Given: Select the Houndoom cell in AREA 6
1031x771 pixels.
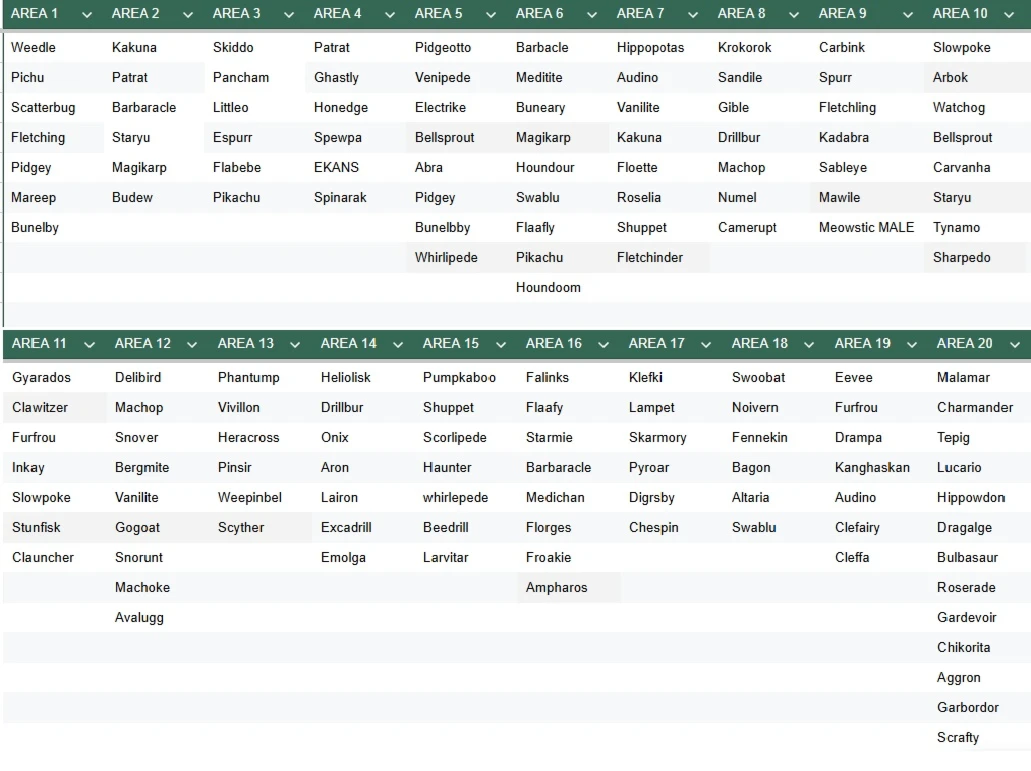Looking at the screenshot, I should click(x=548, y=288).
